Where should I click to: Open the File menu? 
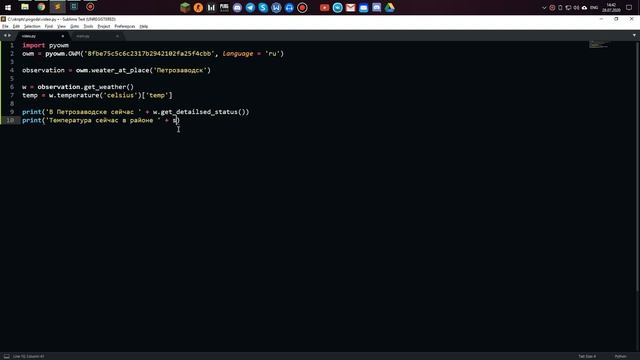5,26
